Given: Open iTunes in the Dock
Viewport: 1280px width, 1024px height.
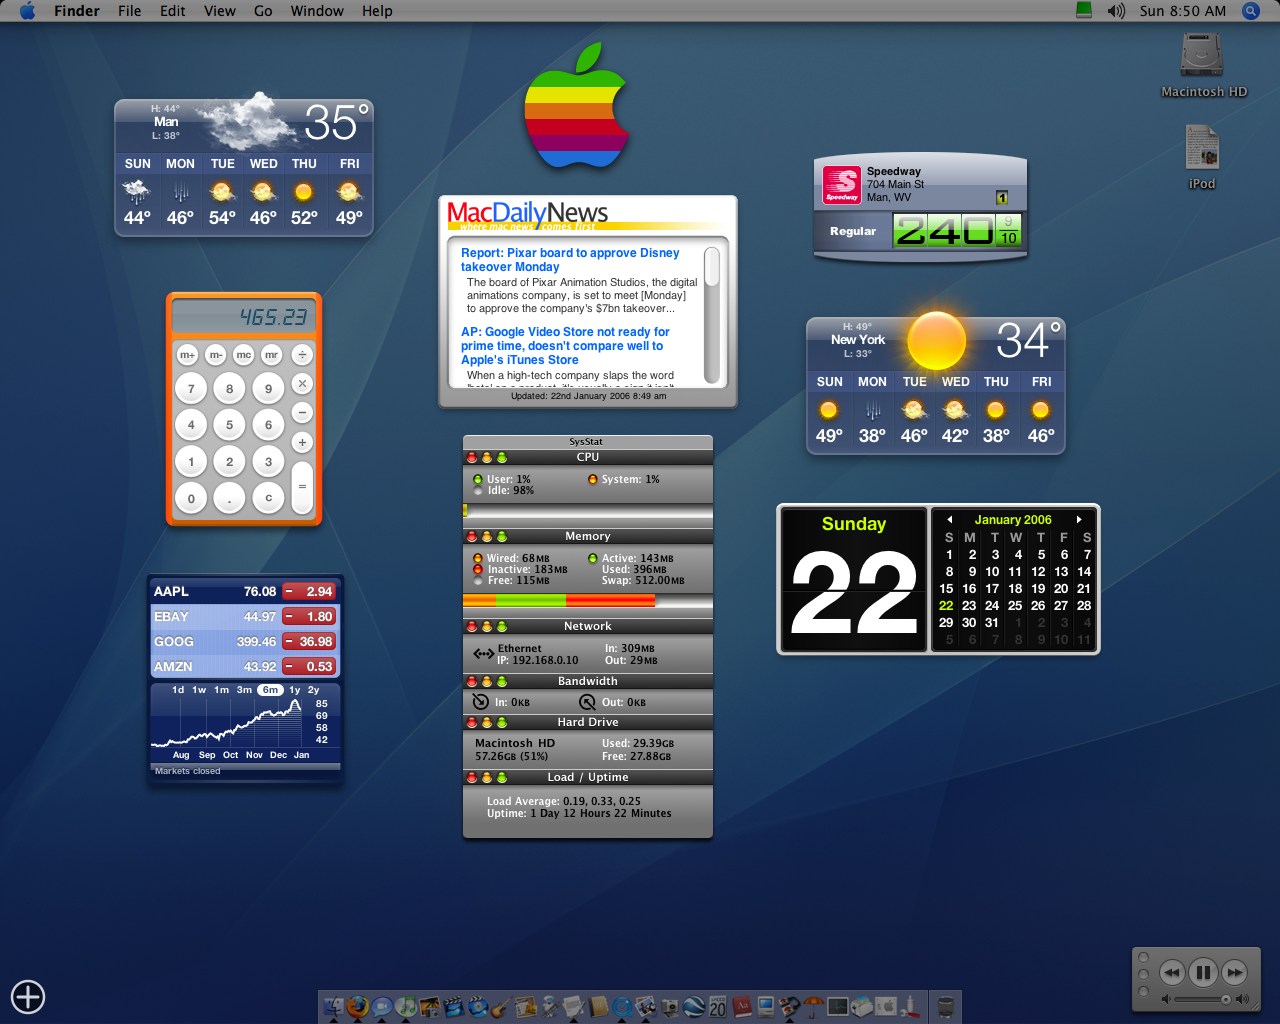Looking at the screenshot, I should click(406, 1007).
